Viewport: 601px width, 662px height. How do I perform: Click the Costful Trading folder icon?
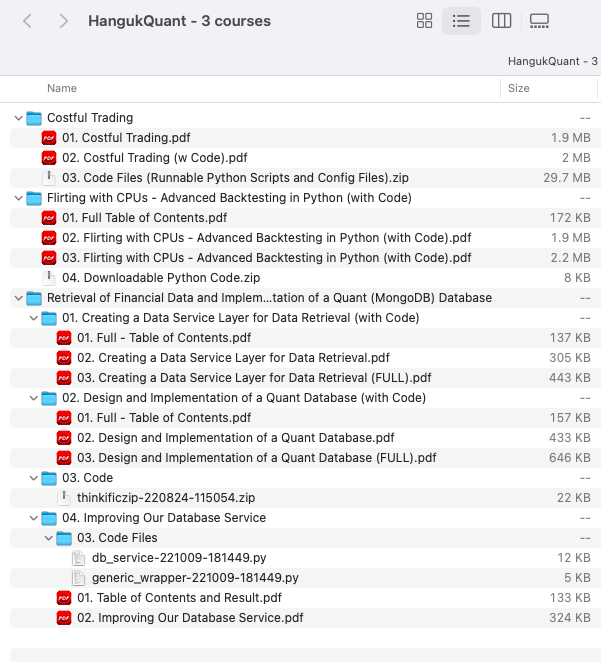[x=34, y=118]
